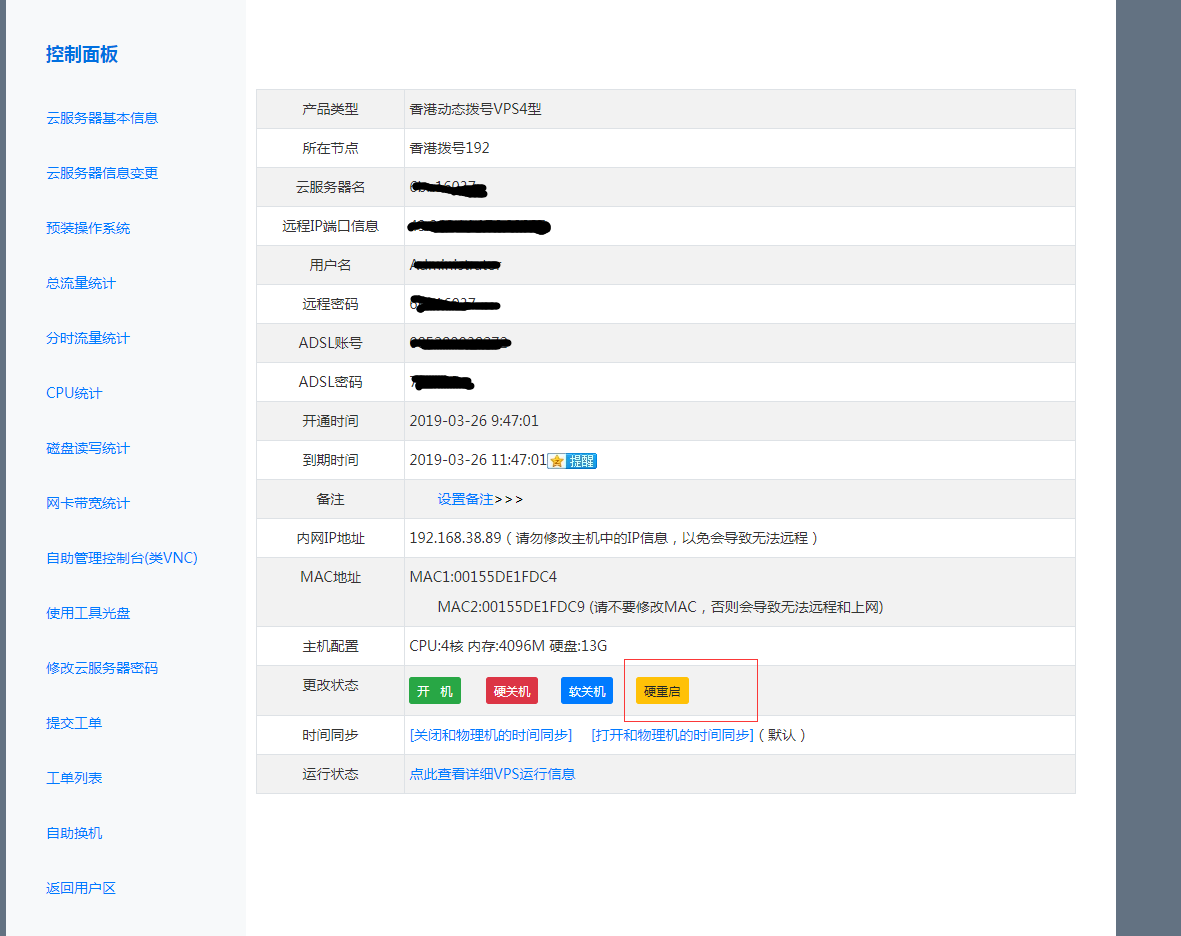Click 关闭和物理机的时间同步 link
Image resolution: width=1181 pixels, height=936 pixels.
pos(491,735)
